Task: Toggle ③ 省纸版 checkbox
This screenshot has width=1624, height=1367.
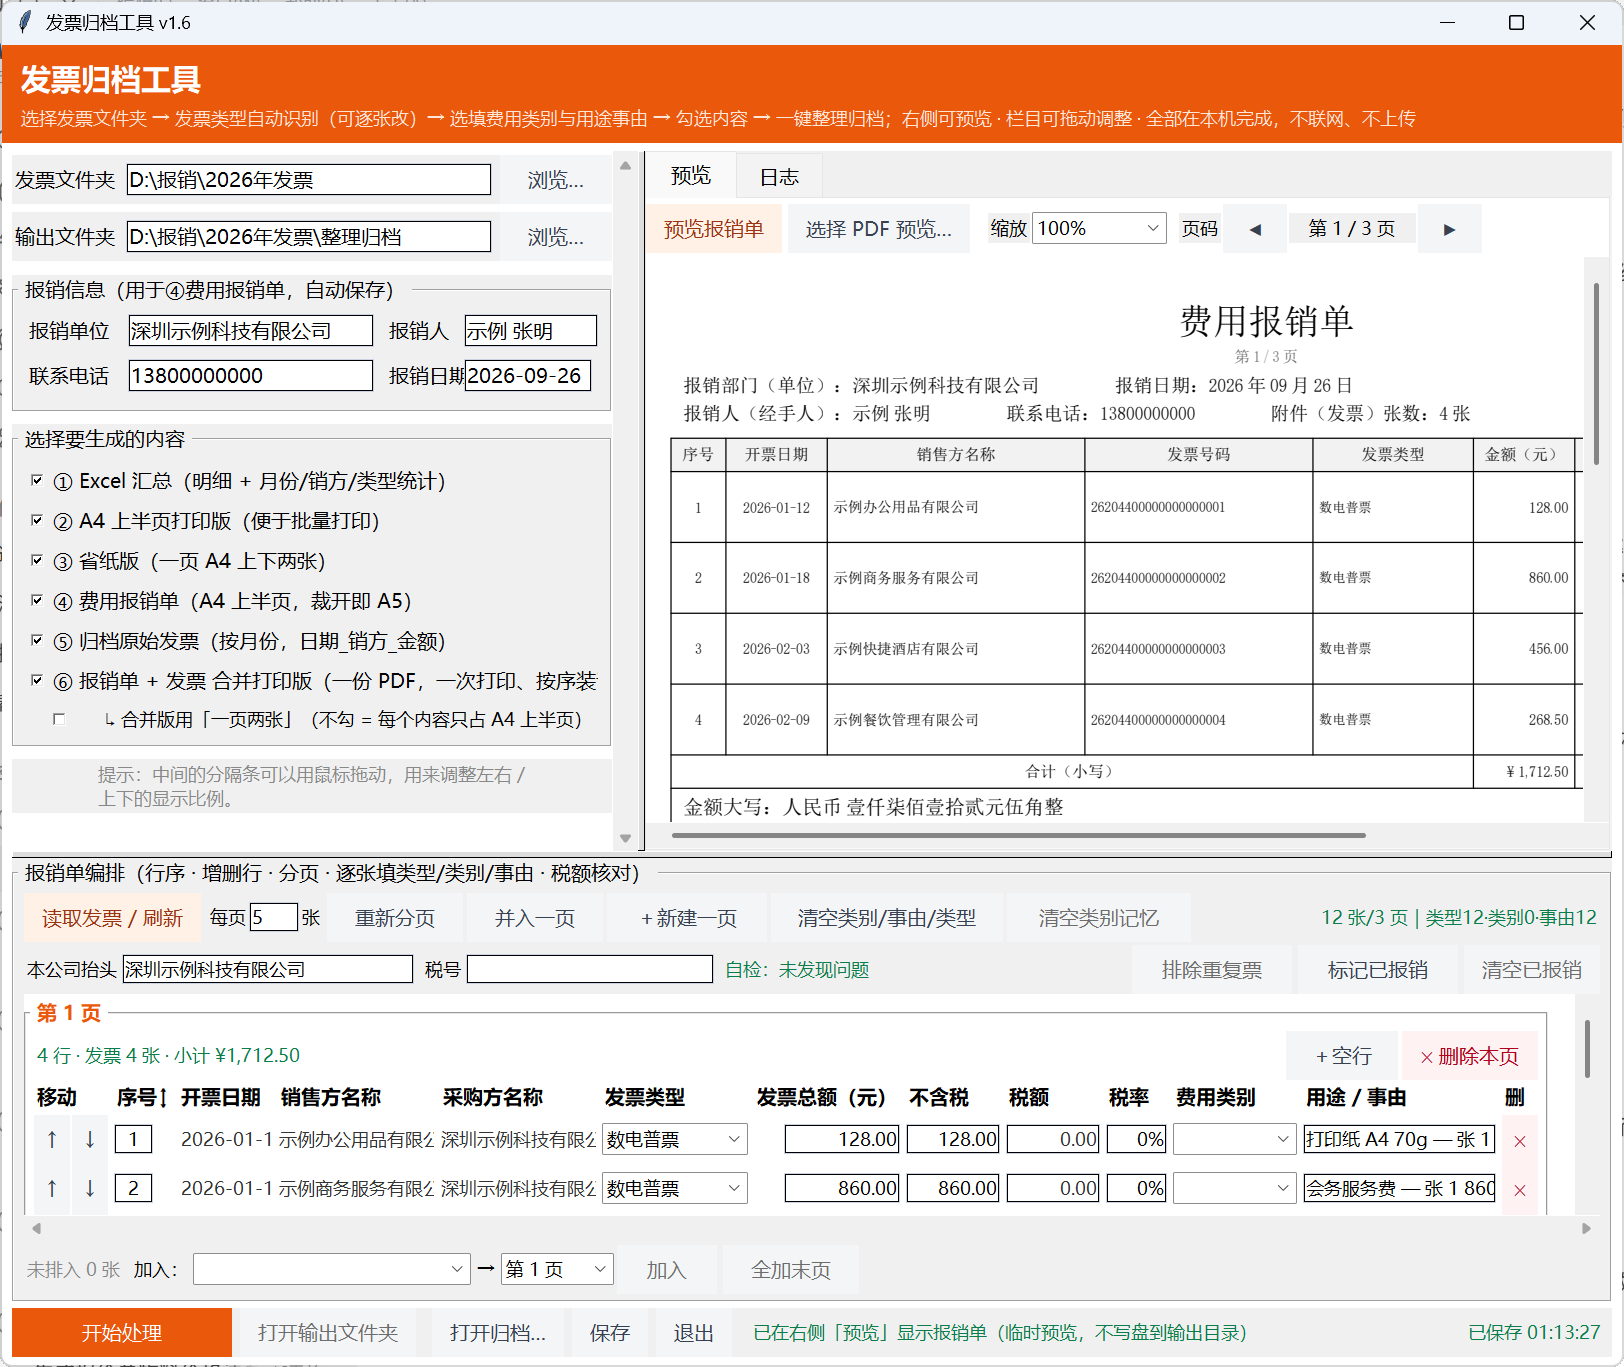Action: tap(37, 561)
